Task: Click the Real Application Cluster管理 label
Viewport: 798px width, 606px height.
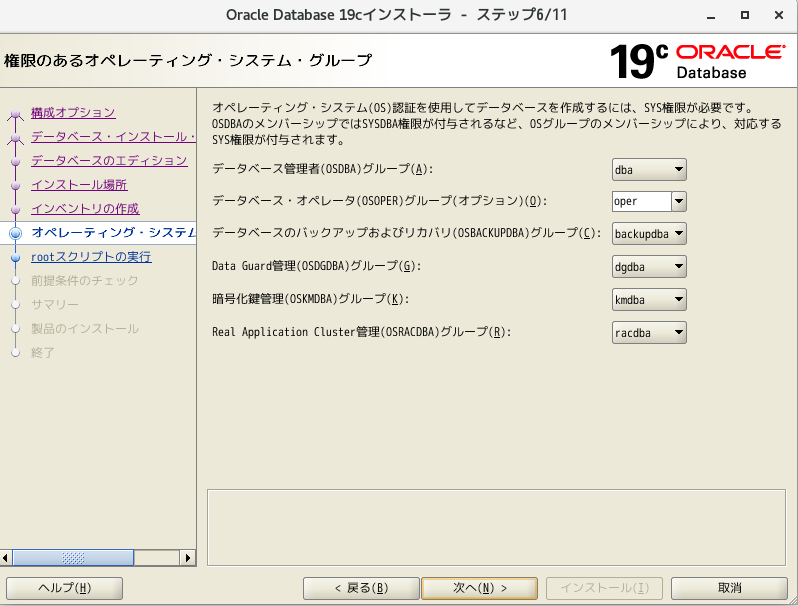Action: pyautogui.click(x=361, y=332)
